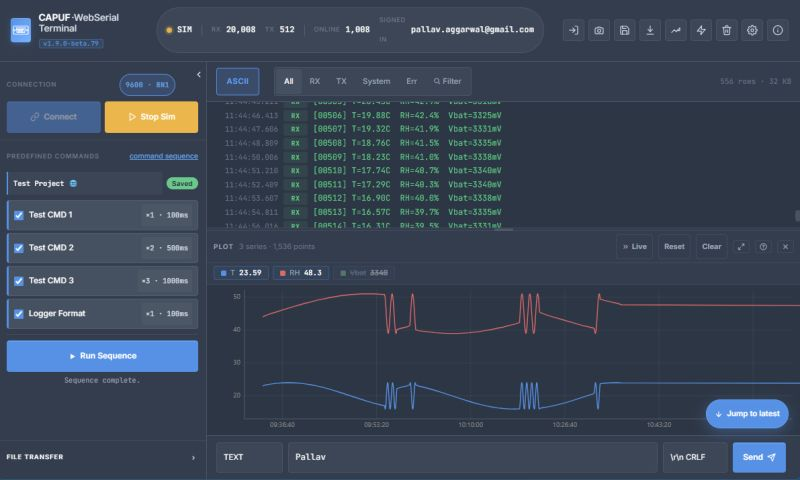Click the ×3 · 1000ms timing label
This screenshot has height=480, width=800.
coord(165,281)
